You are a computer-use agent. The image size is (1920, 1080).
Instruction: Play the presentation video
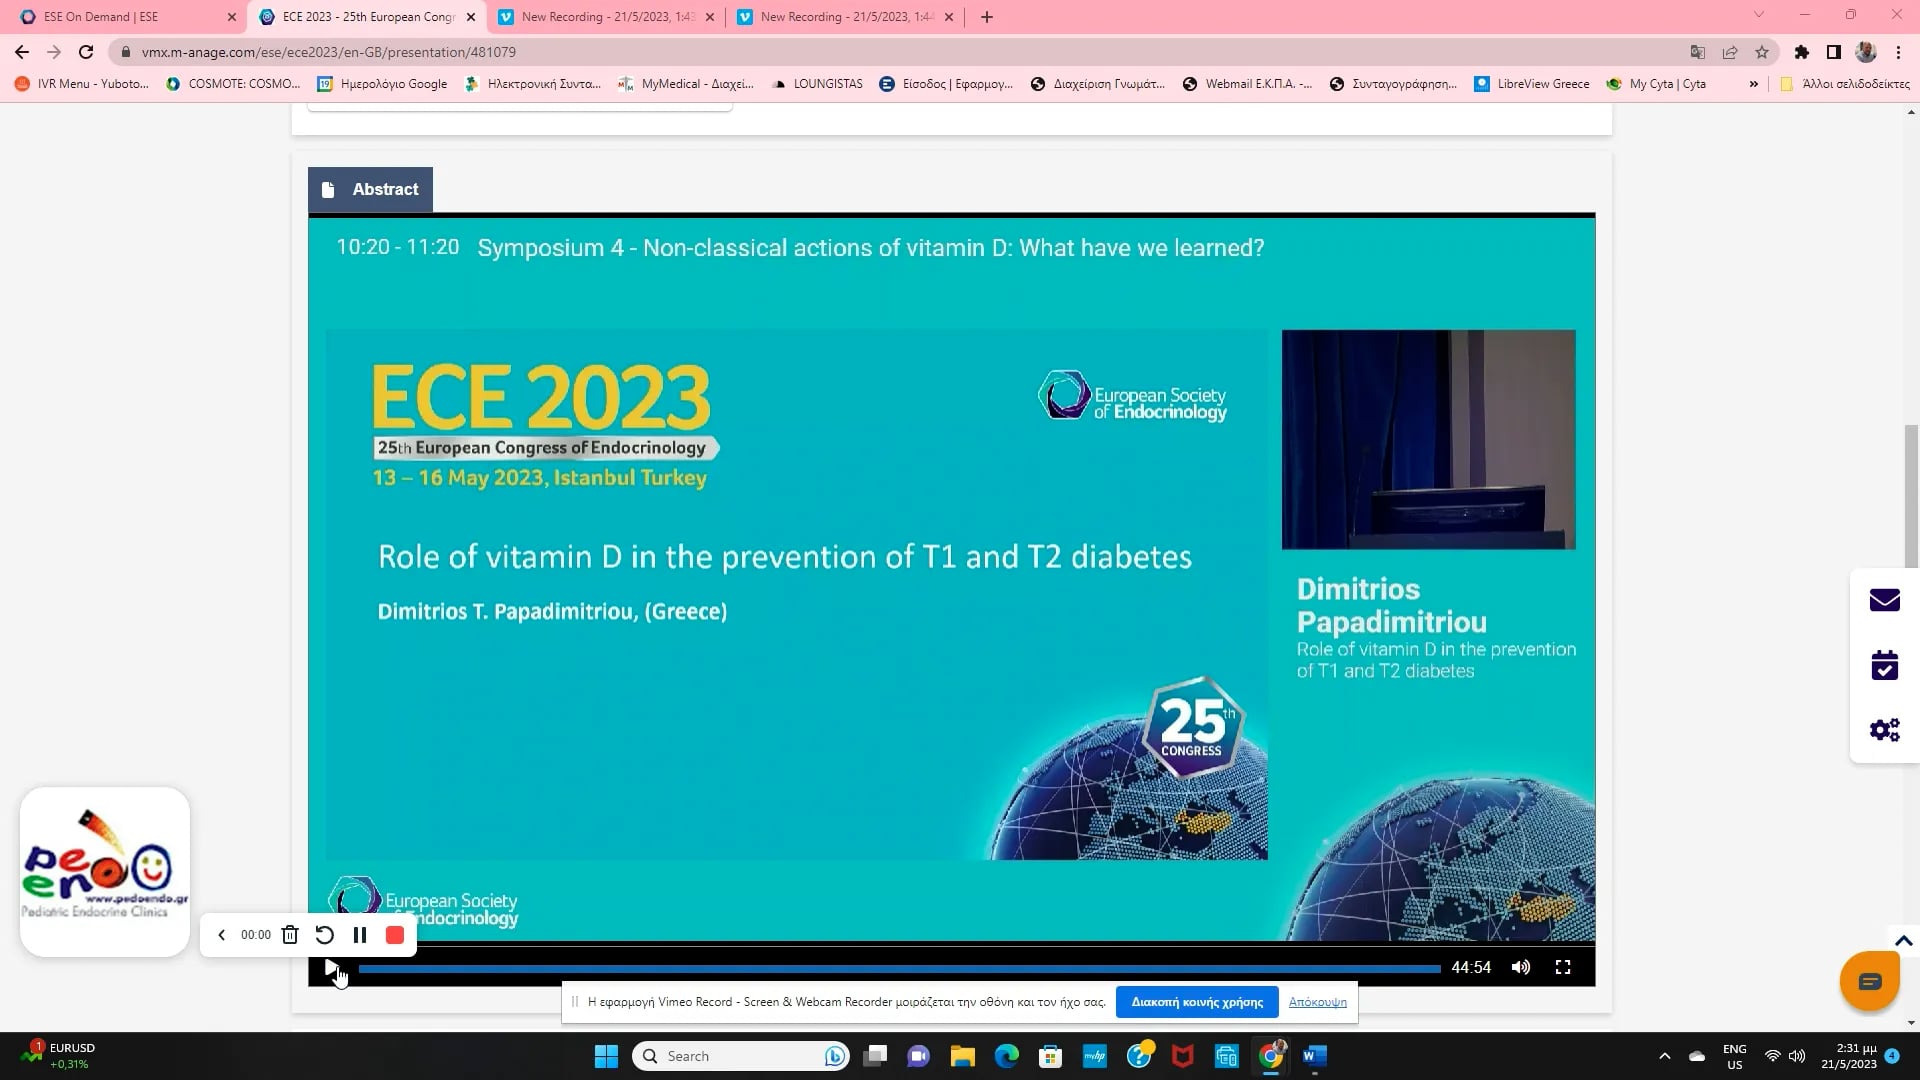tap(331, 967)
